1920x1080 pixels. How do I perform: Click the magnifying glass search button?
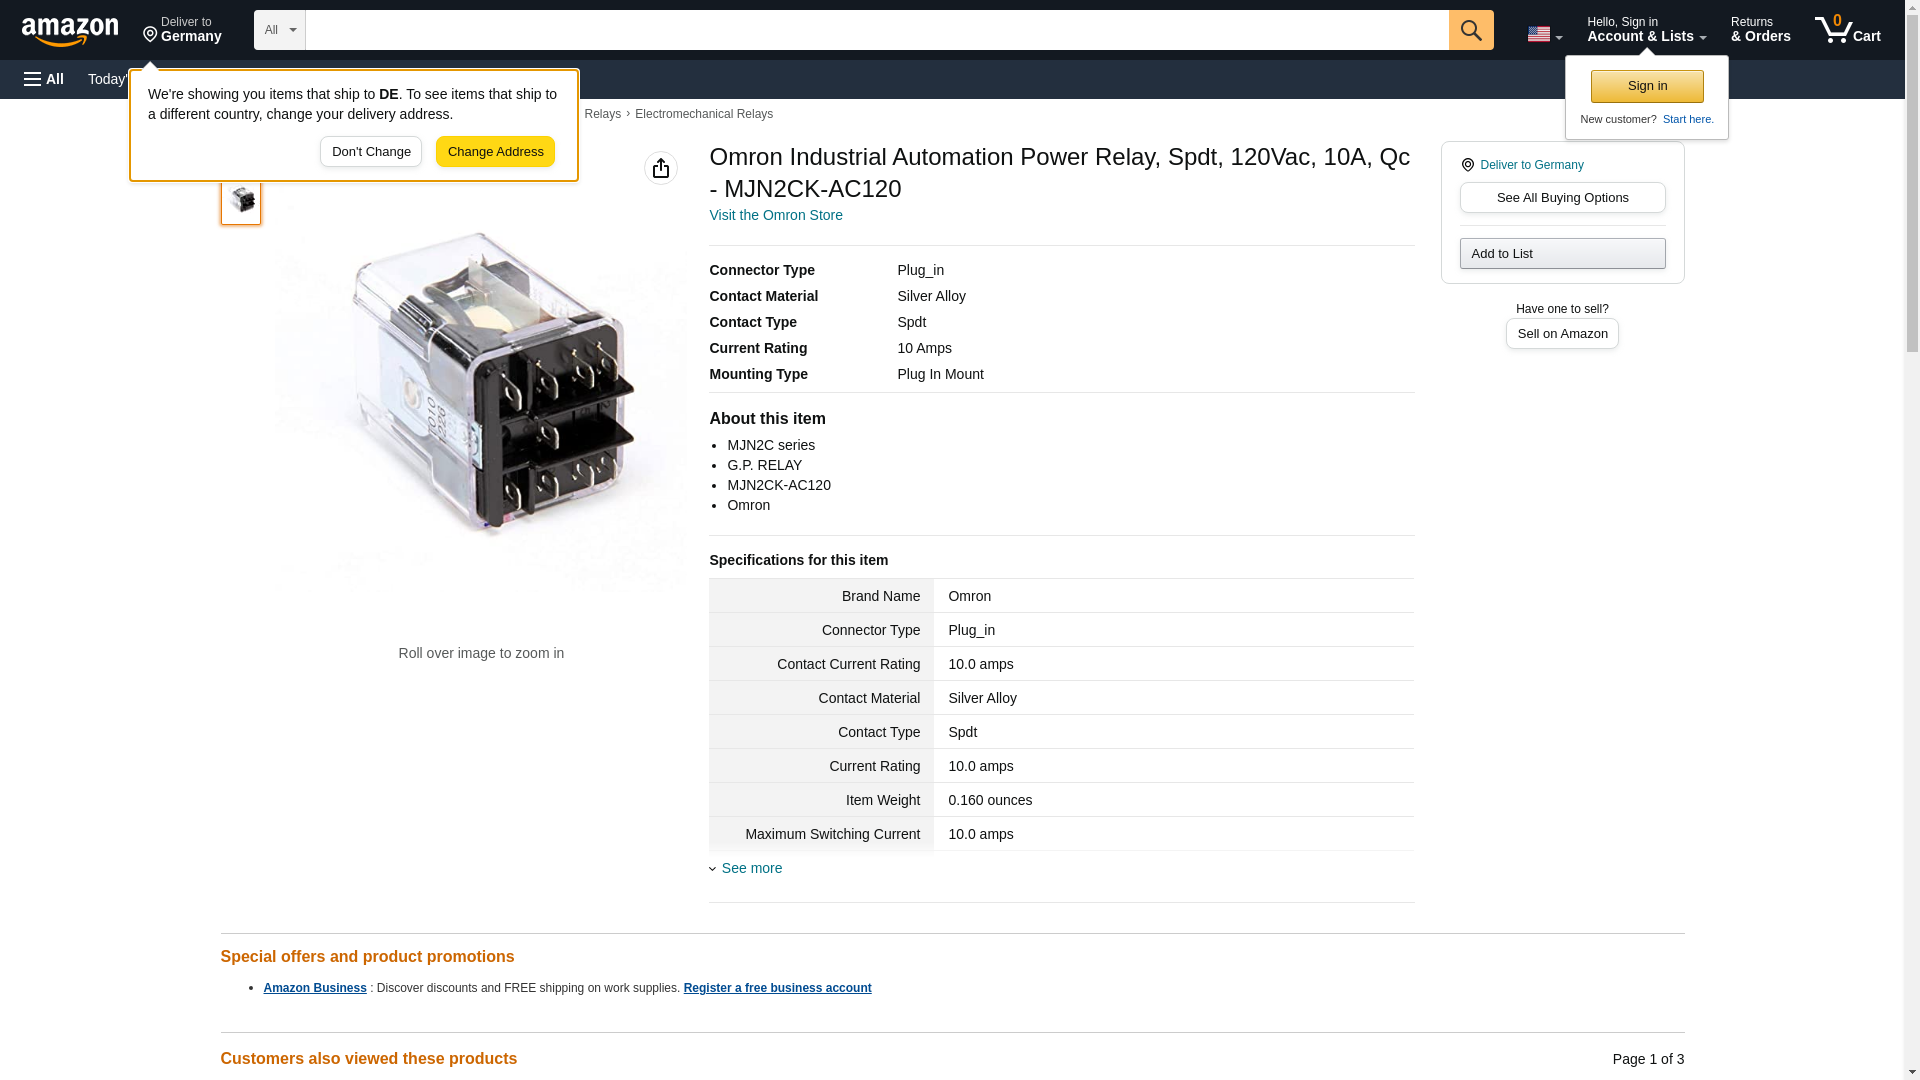pos(1470,30)
